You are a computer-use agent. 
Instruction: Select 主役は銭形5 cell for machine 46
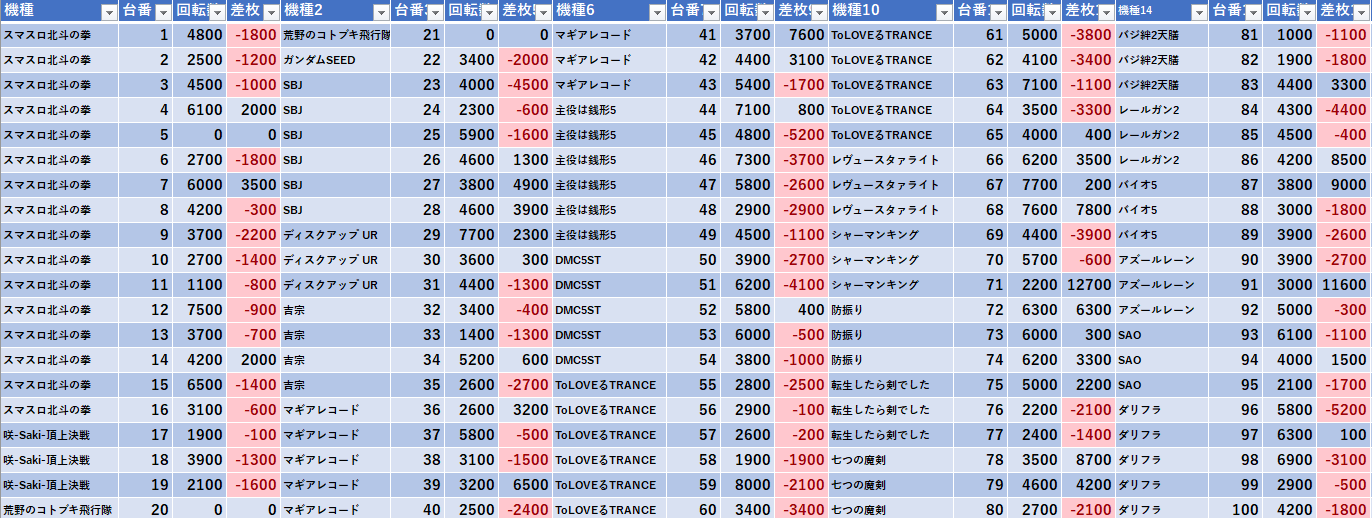click(x=610, y=160)
